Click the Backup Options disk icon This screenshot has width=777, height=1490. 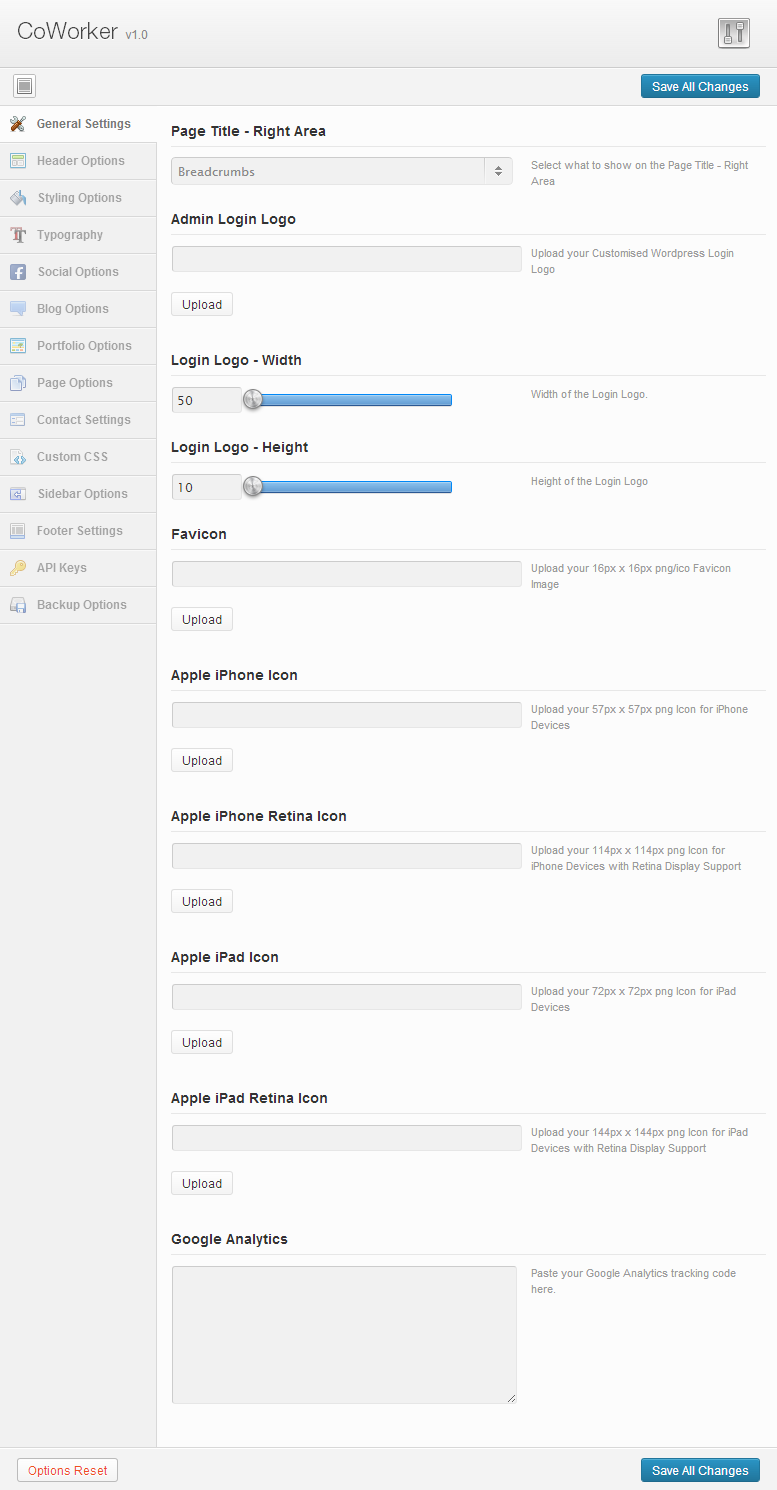pos(18,605)
